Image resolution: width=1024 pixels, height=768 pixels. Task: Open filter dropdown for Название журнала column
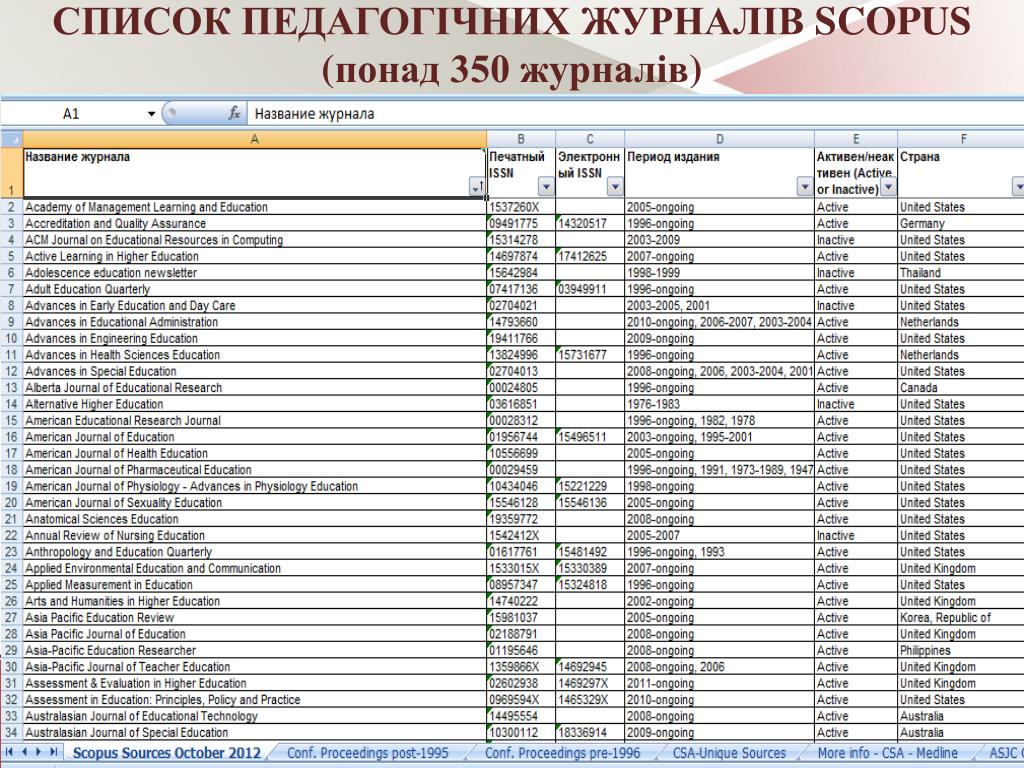(x=477, y=187)
